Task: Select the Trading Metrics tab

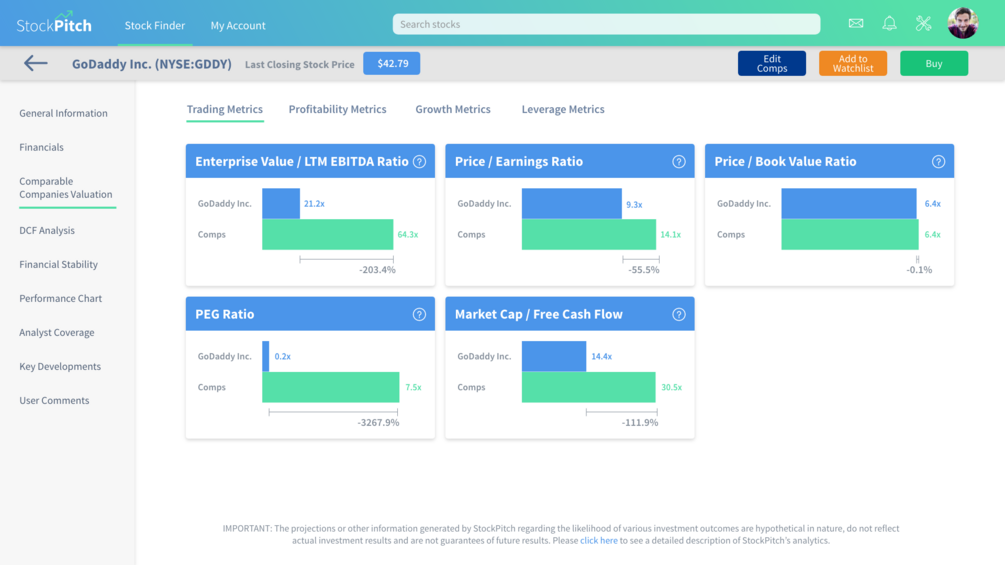Action: tap(224, 109)
